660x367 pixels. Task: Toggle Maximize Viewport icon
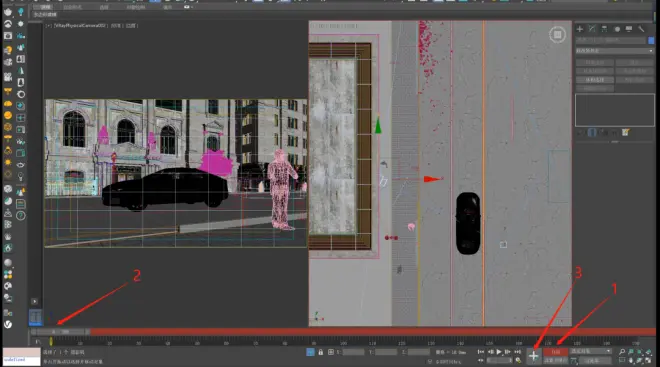pos(649,361)
